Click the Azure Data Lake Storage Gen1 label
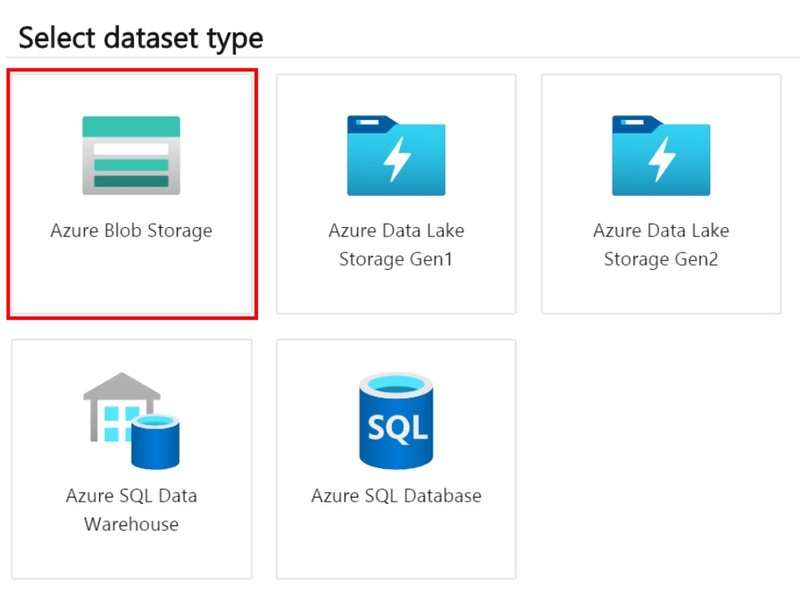The height and width of the screenshot is (592, 800). coord(396,244)
